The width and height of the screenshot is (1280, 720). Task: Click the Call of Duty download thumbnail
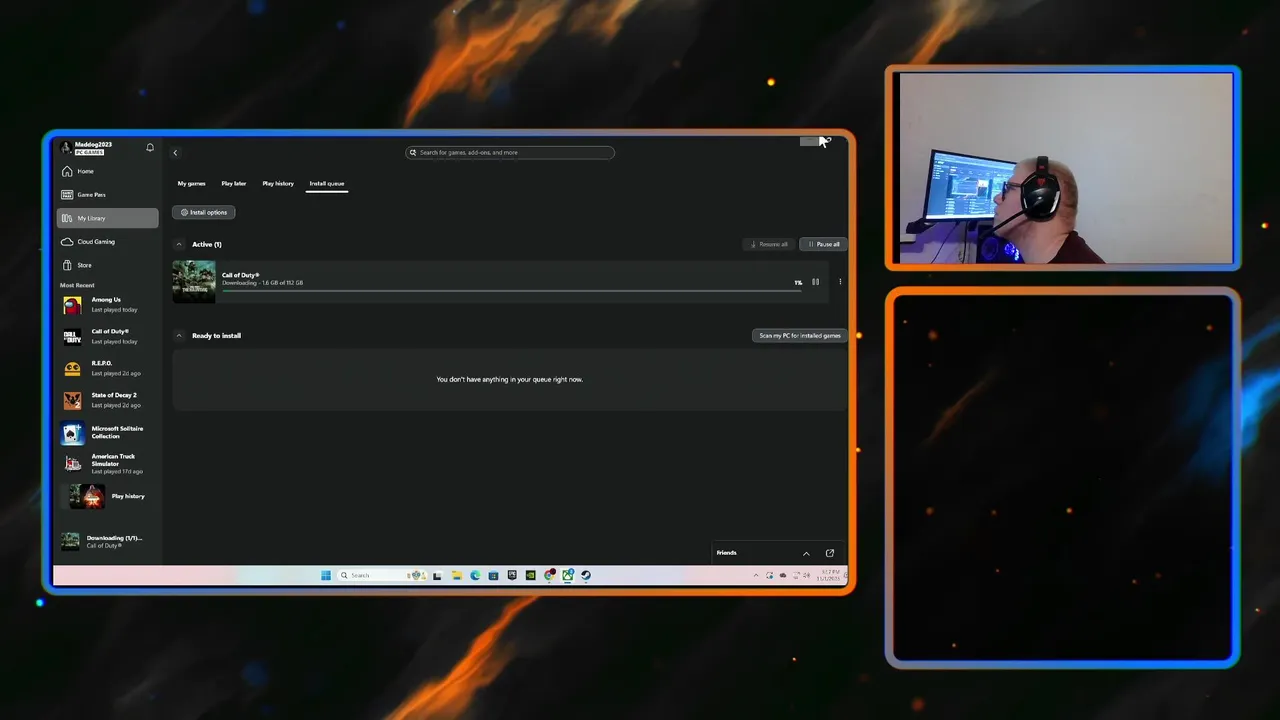click(194, 281)
